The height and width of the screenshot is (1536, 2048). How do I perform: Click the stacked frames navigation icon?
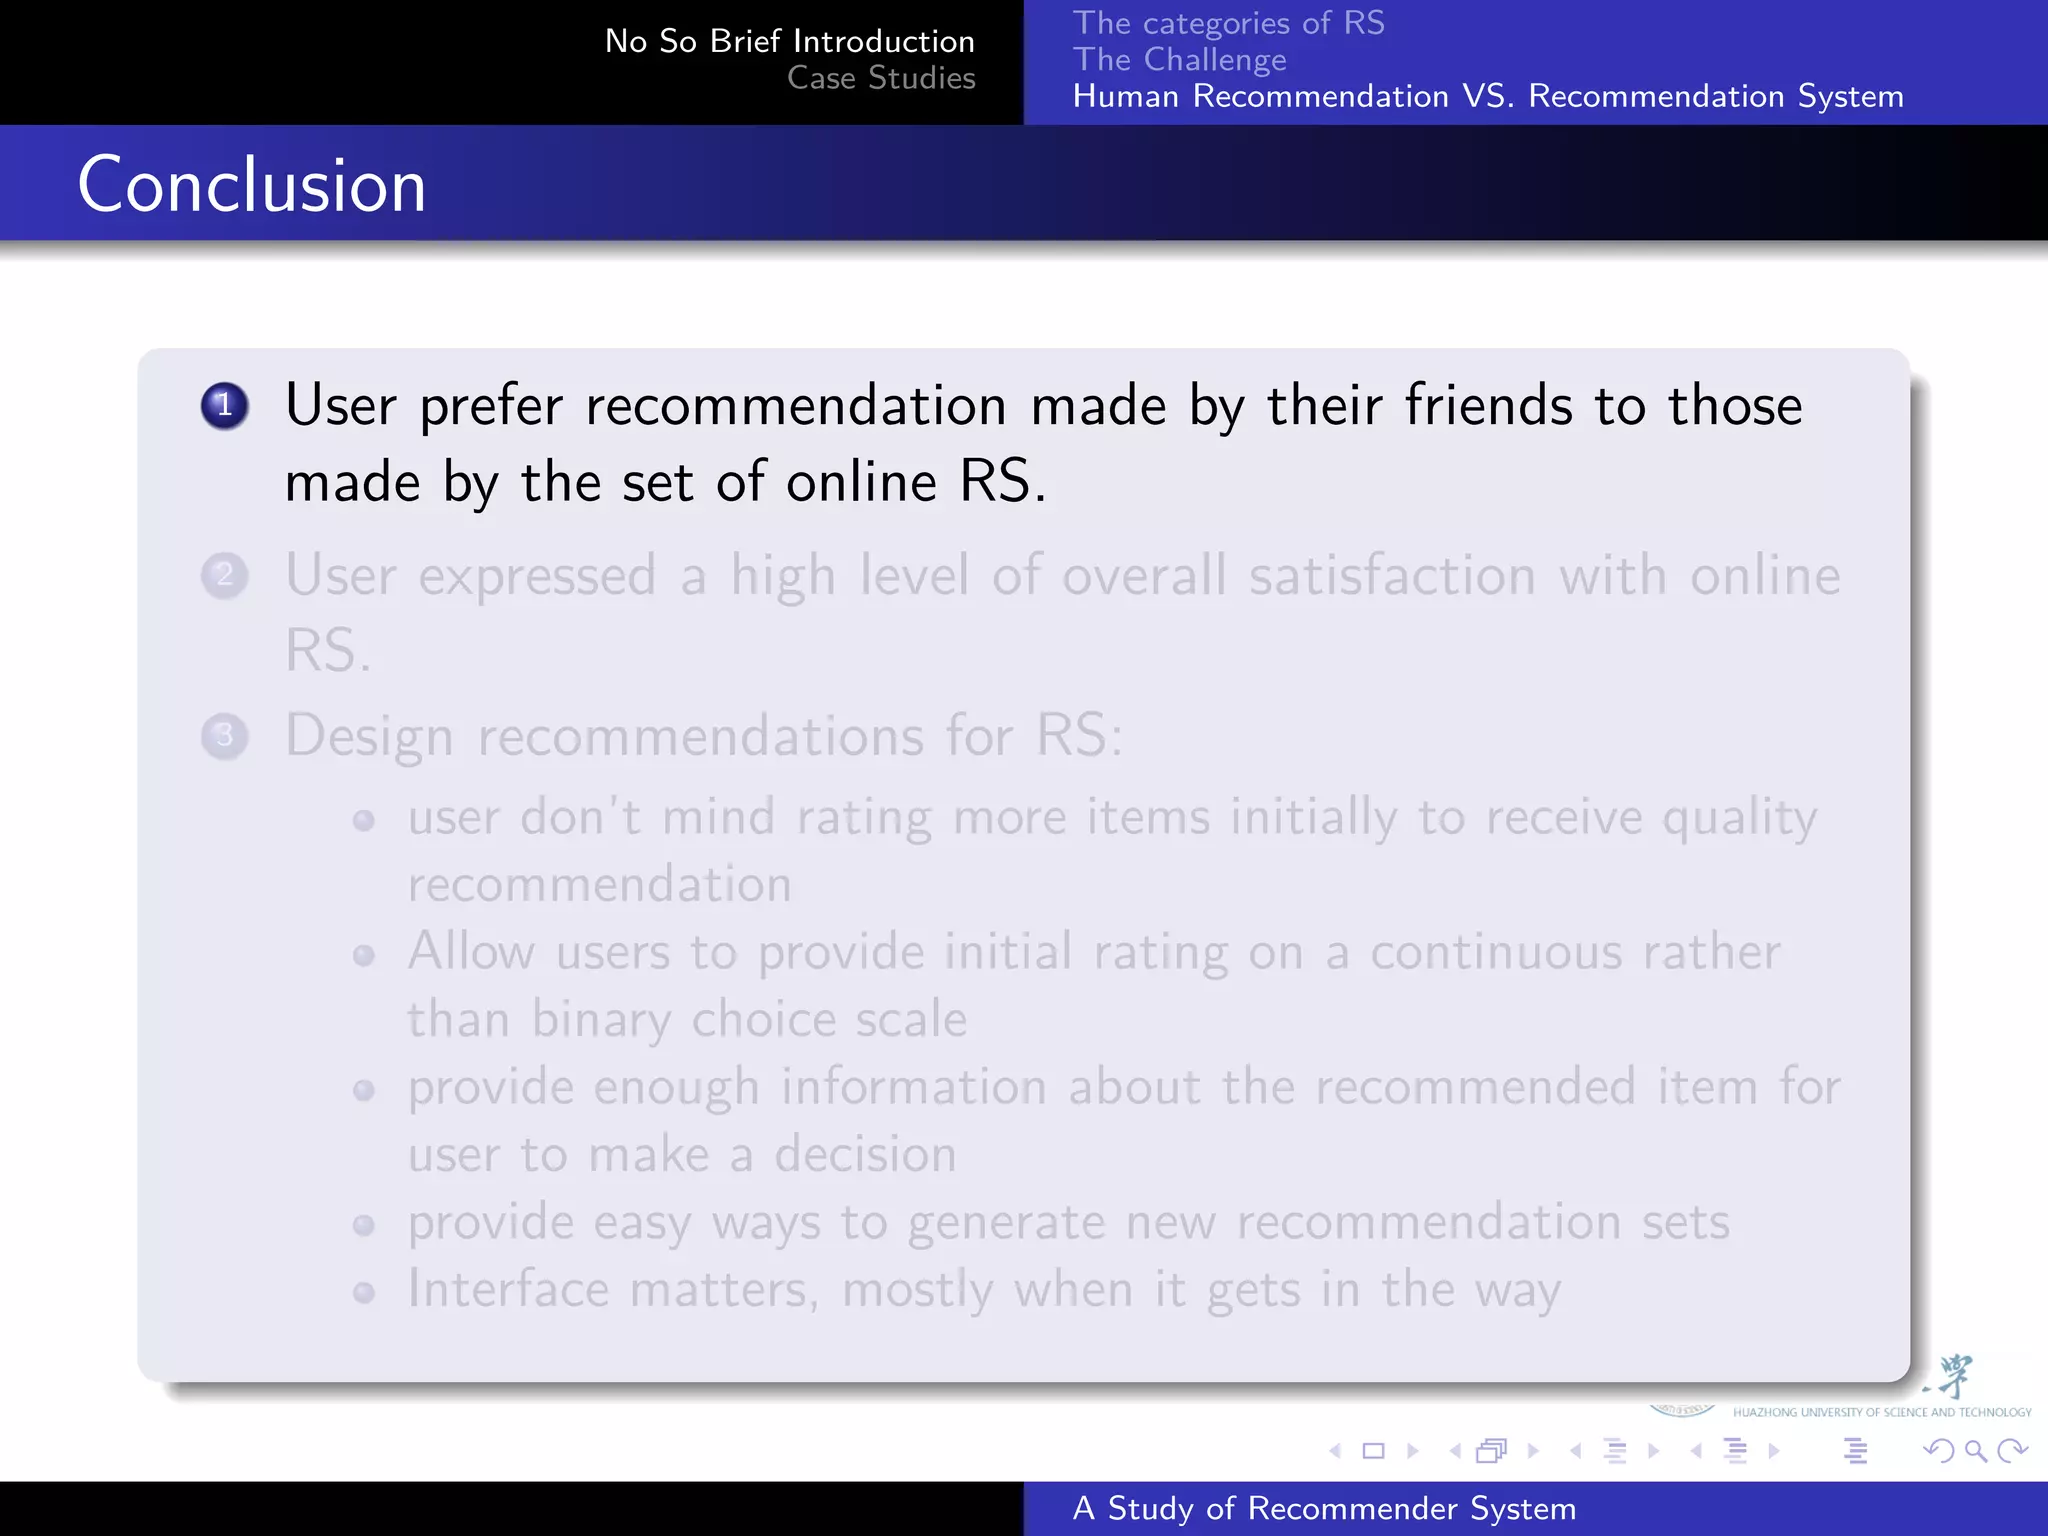1492,1451
